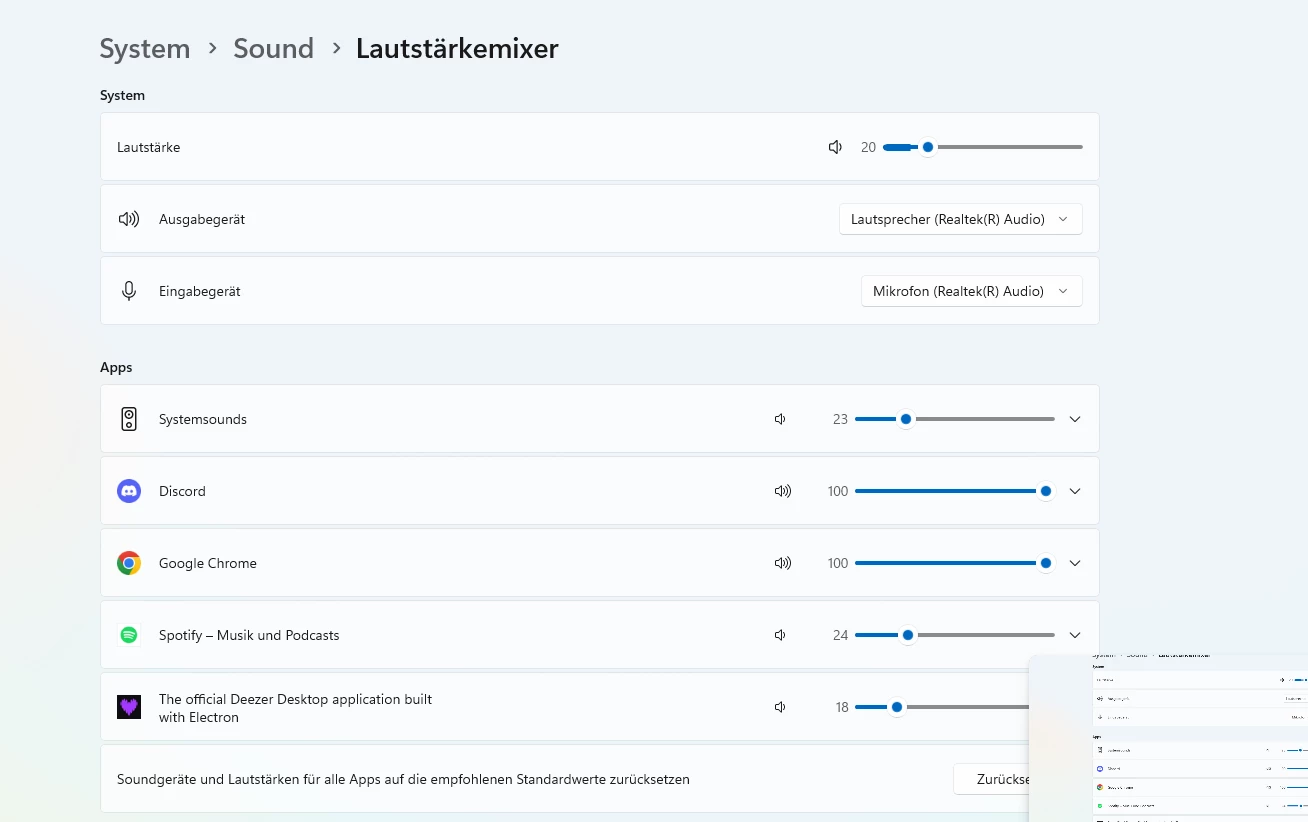
Task: Open the screenshot preview thumbnail
Action: point(1168,738)
